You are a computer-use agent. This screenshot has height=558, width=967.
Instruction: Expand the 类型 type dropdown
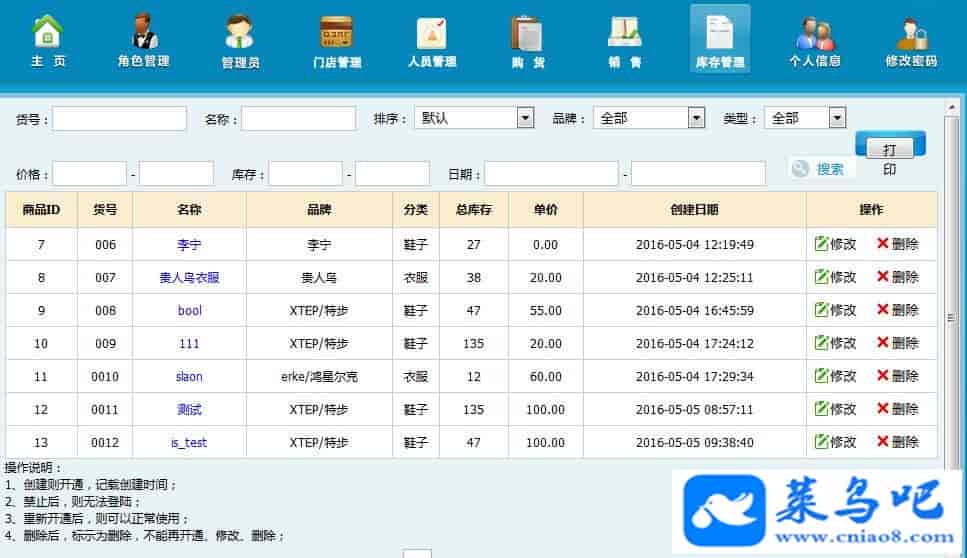[837, 119]
